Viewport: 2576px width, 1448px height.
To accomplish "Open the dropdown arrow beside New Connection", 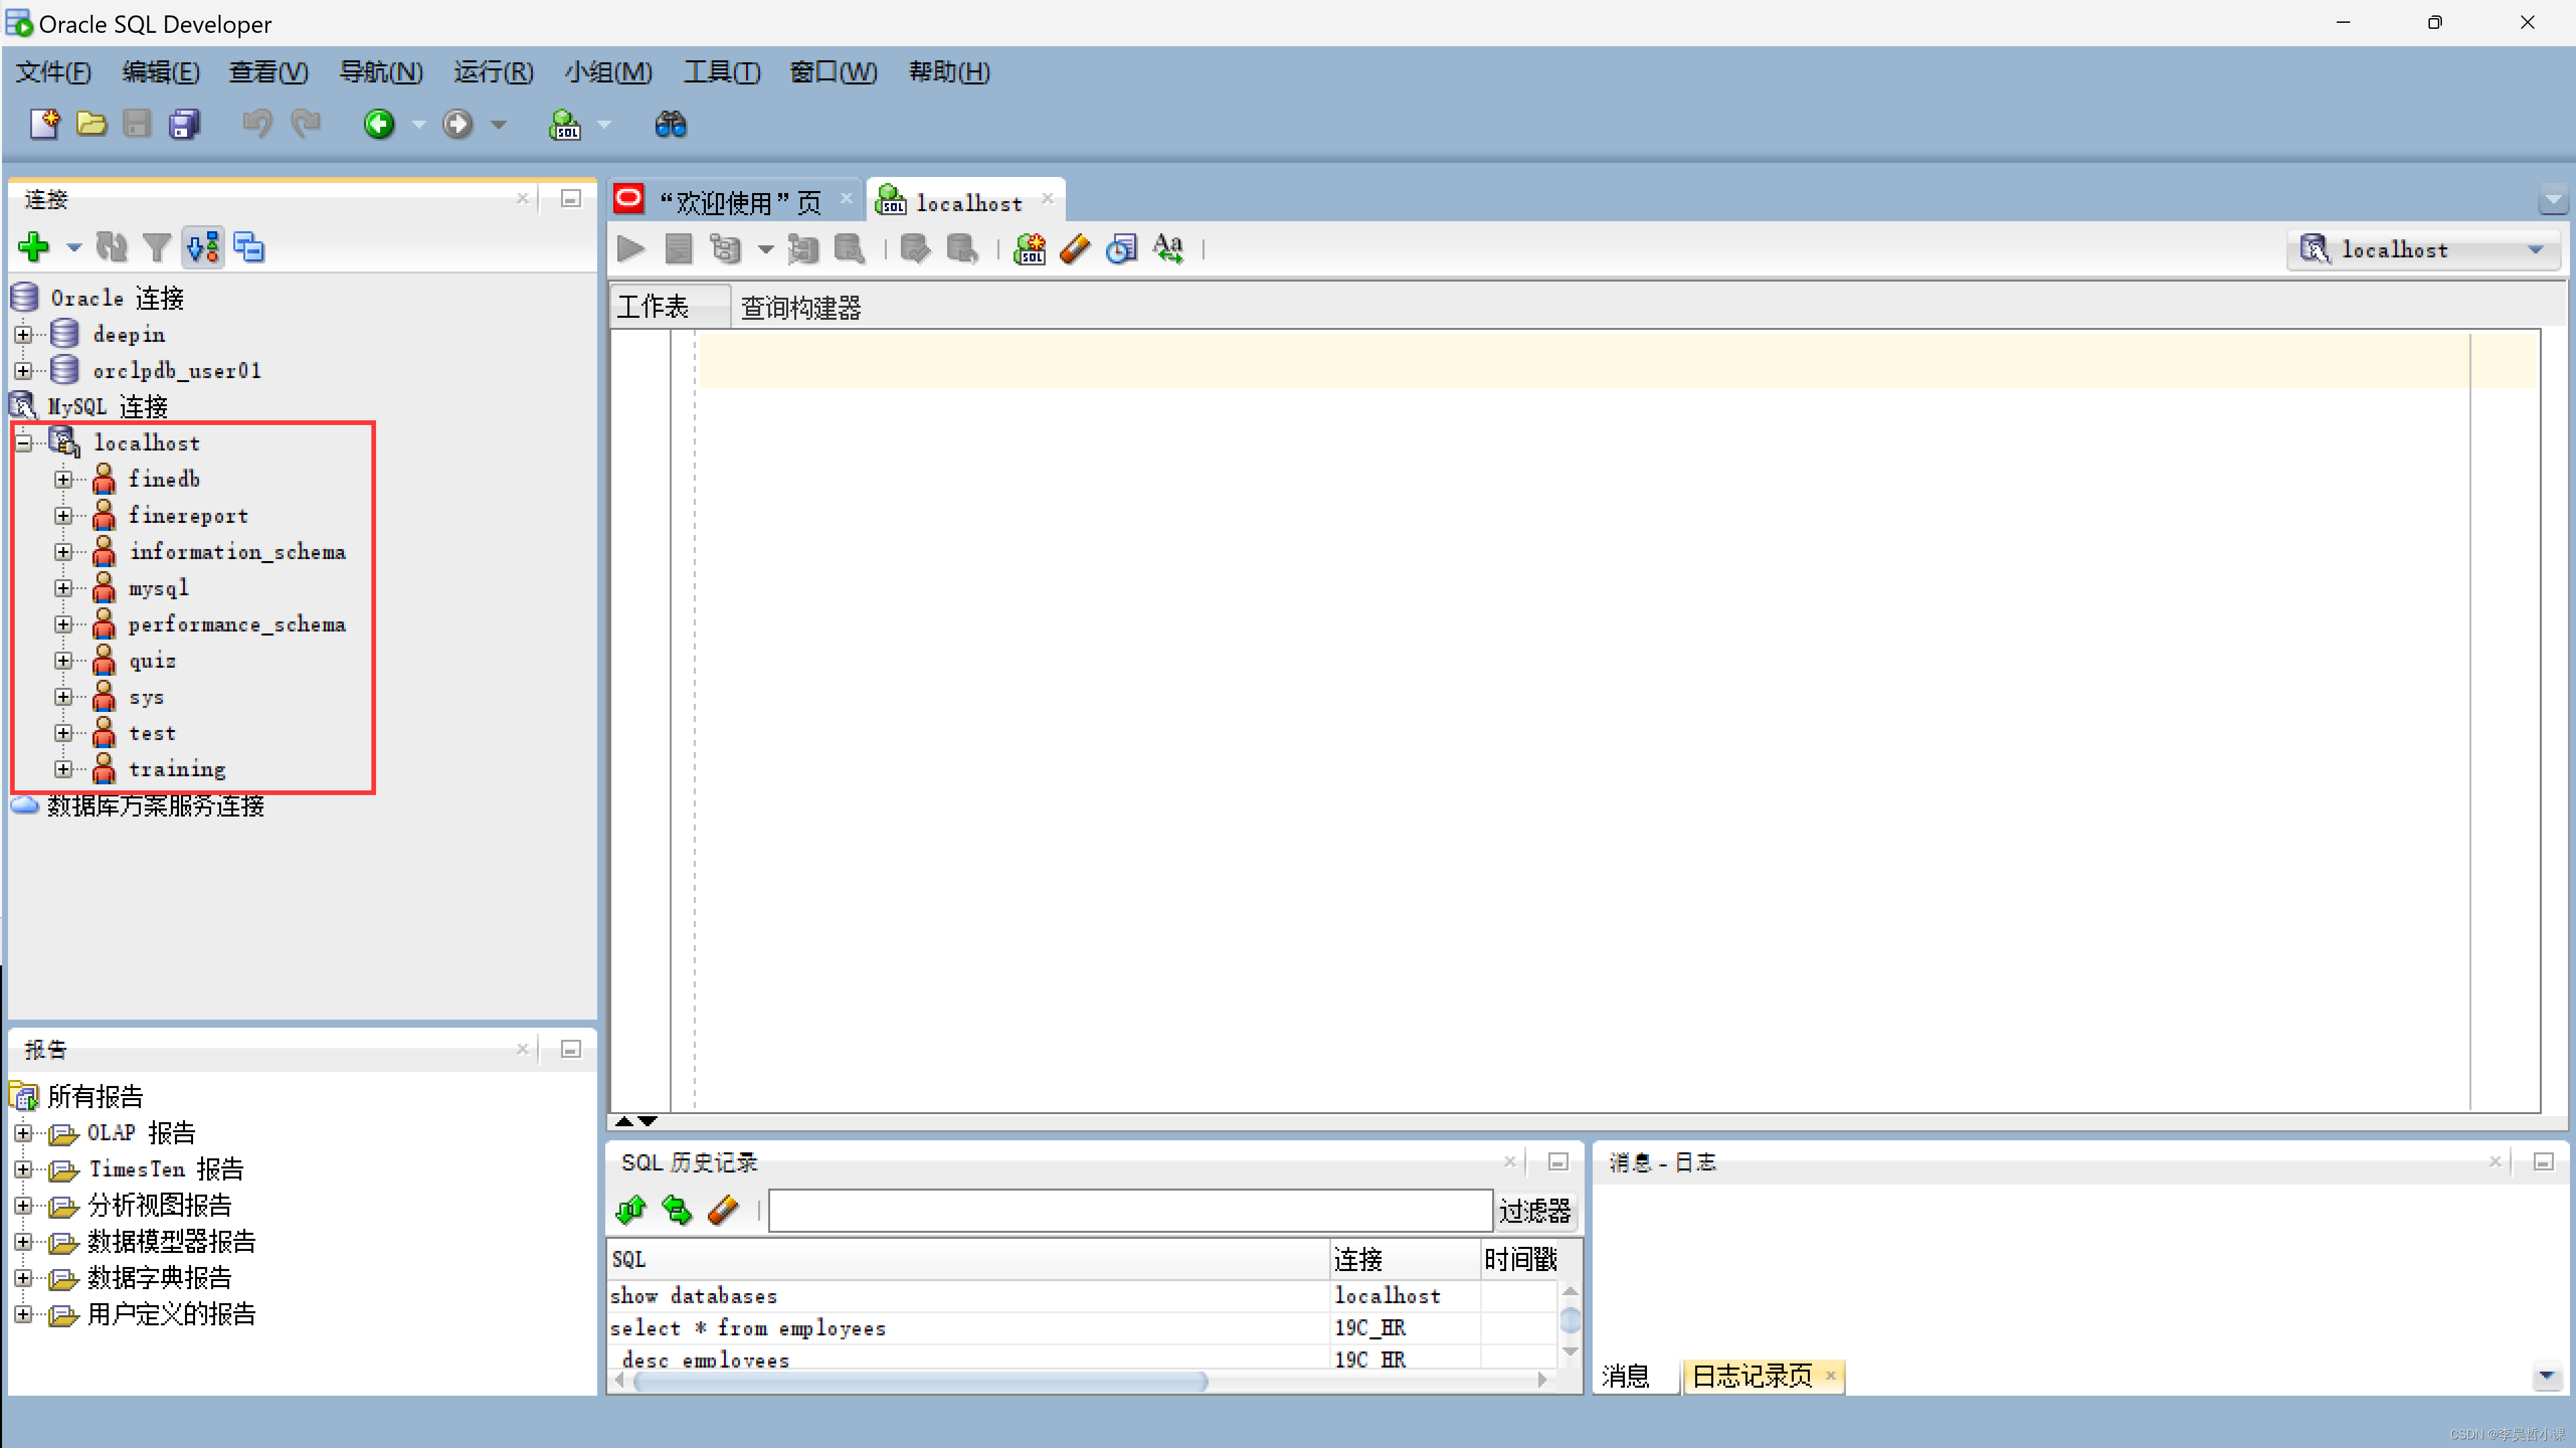I will click(x=73, y=247).
